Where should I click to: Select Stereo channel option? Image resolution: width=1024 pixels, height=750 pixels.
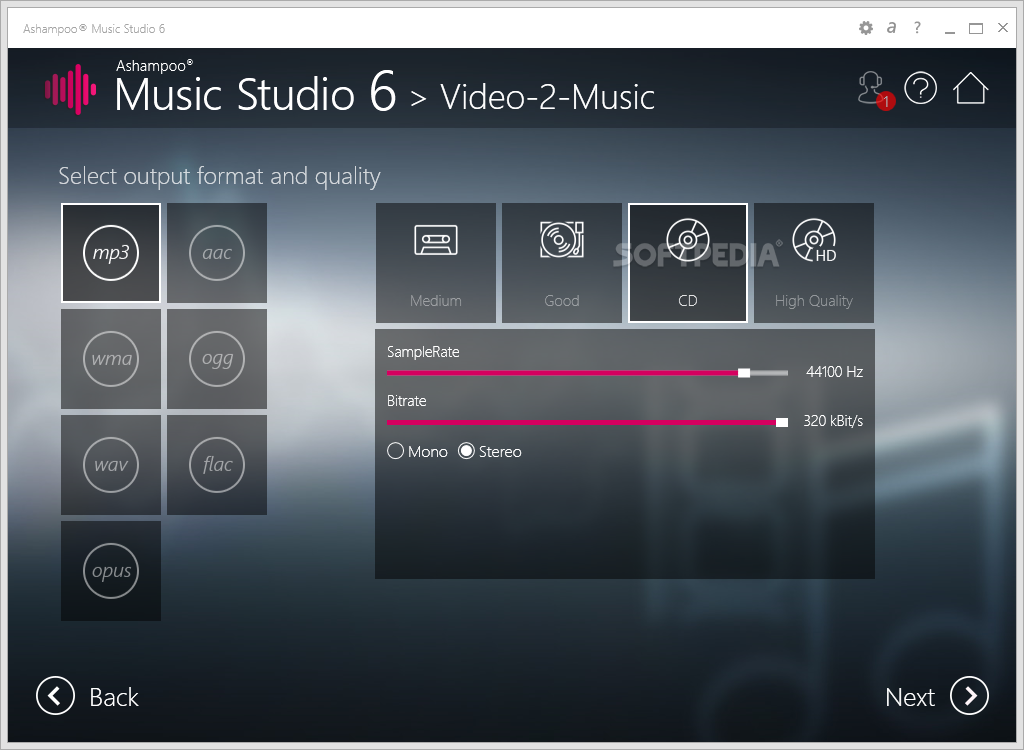pyautogui.click(x=490, y=451)
